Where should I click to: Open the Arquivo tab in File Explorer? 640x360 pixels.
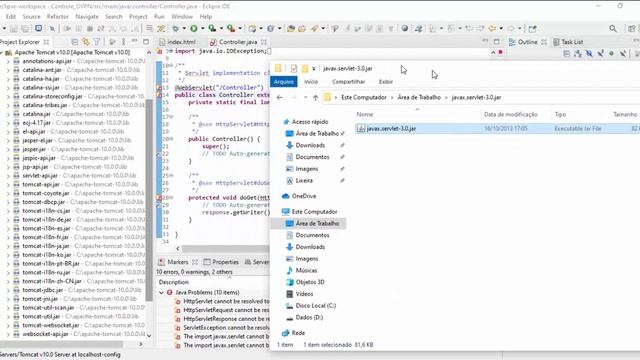[284, 82]
